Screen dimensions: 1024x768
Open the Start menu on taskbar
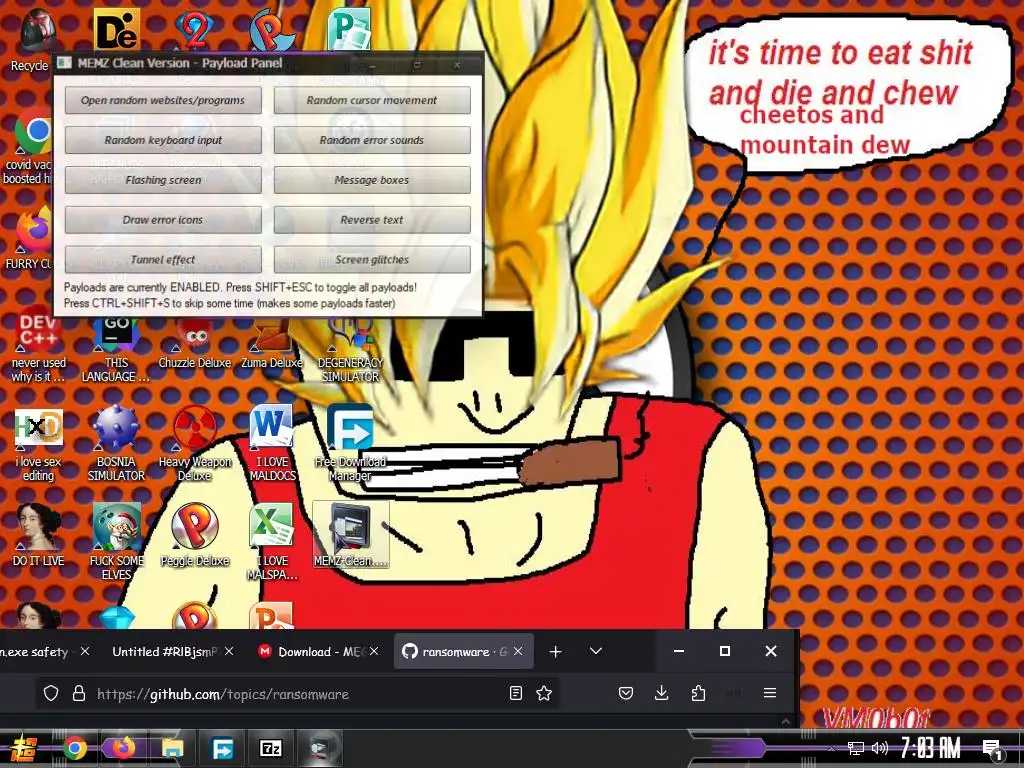coord(24,748)
